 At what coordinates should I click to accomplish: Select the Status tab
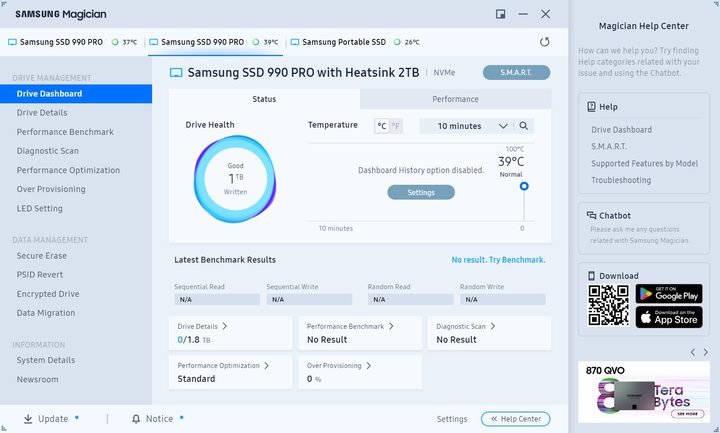pos(264,99)
